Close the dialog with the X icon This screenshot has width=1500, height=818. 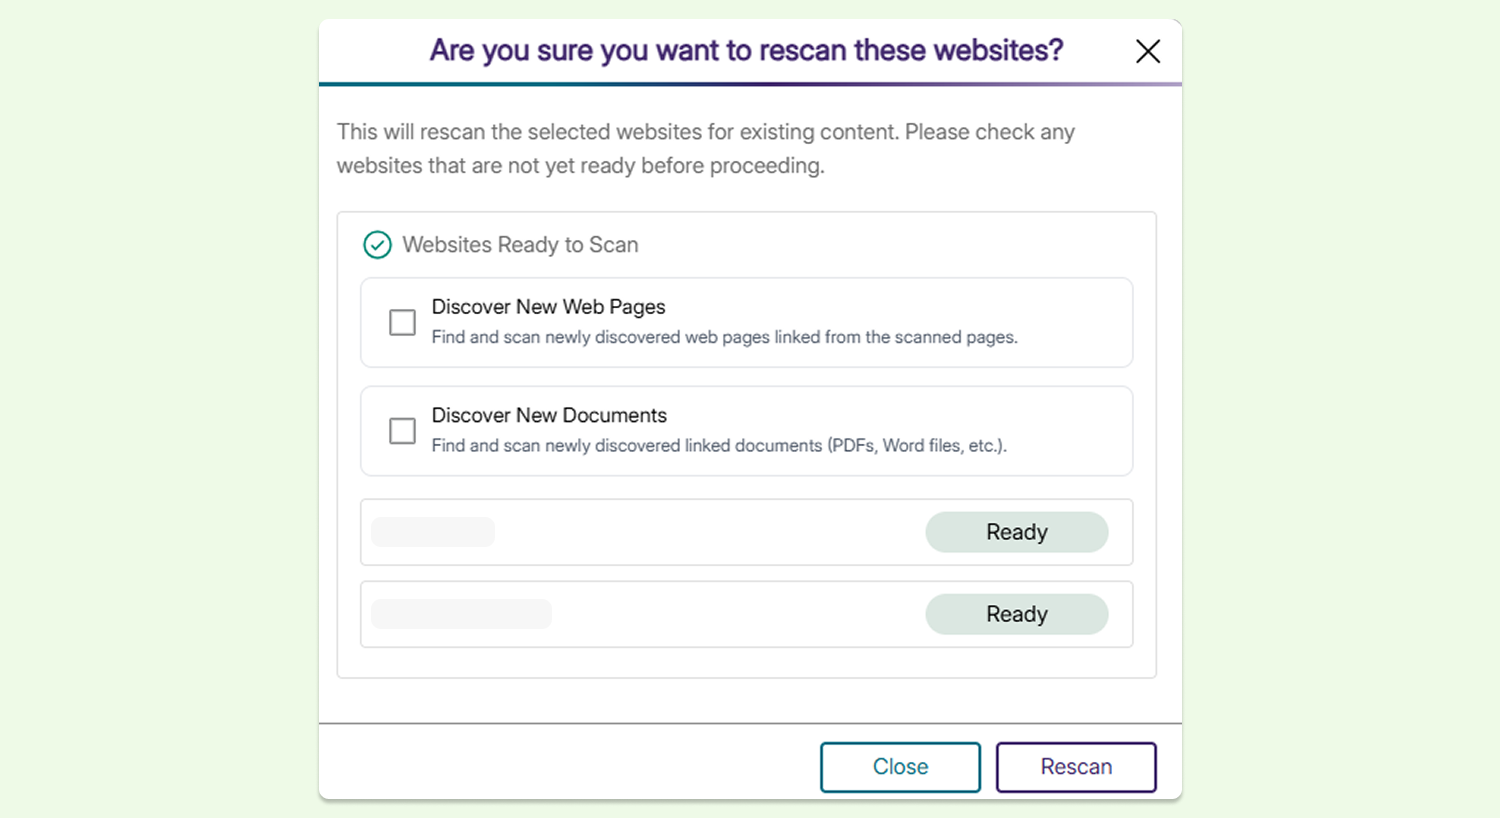pos(1148,51)
